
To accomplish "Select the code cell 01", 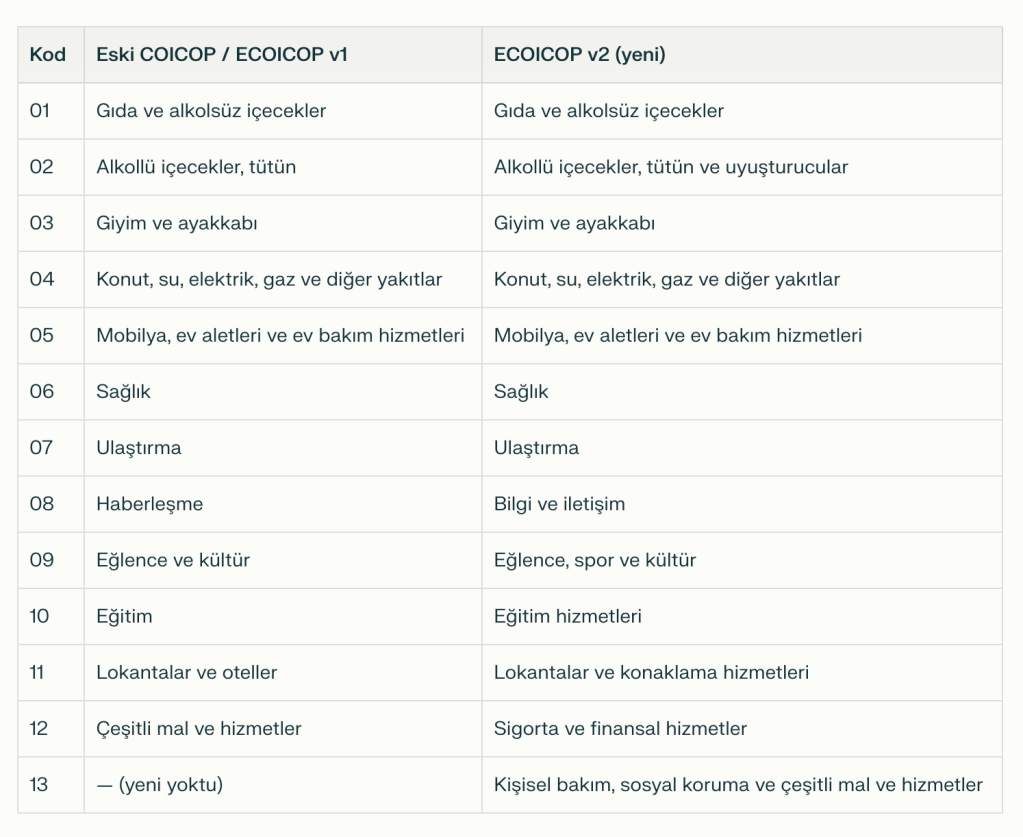I will point(40,111).
